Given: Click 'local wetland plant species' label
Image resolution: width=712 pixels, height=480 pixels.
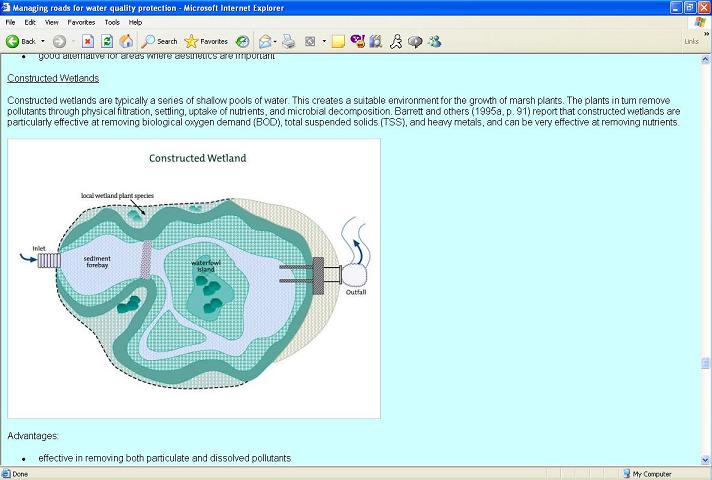Looking at the screenshot, I should [x=117, y=196].
